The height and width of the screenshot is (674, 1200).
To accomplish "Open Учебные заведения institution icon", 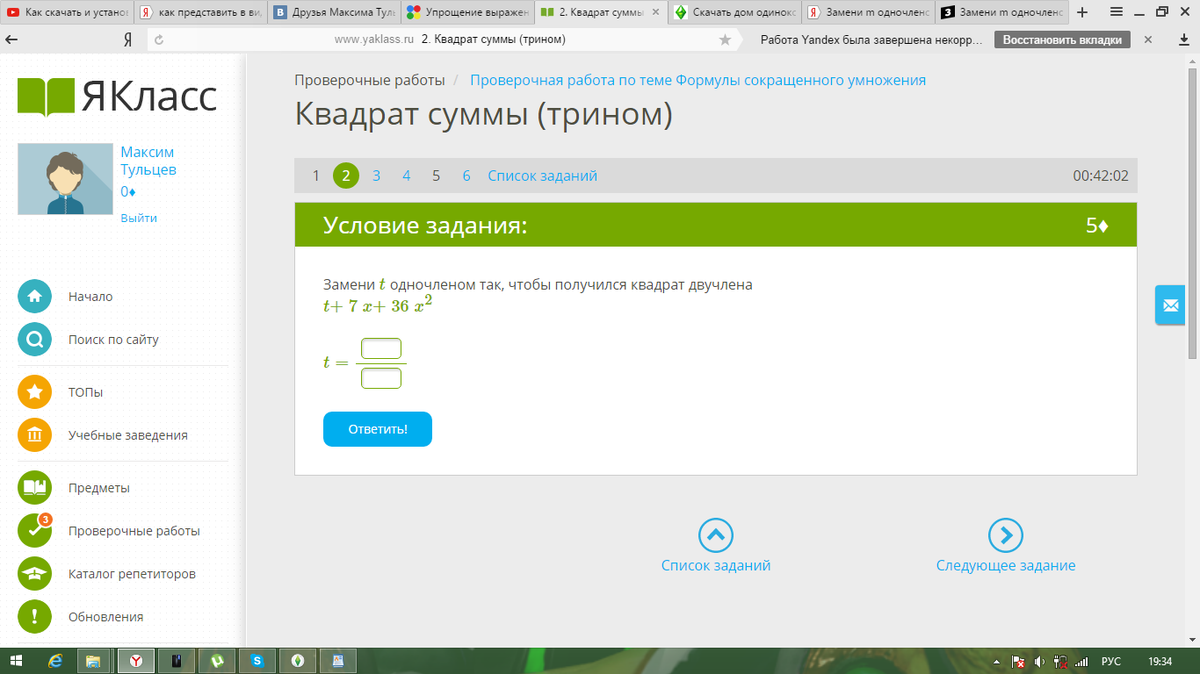I will 35,435.
